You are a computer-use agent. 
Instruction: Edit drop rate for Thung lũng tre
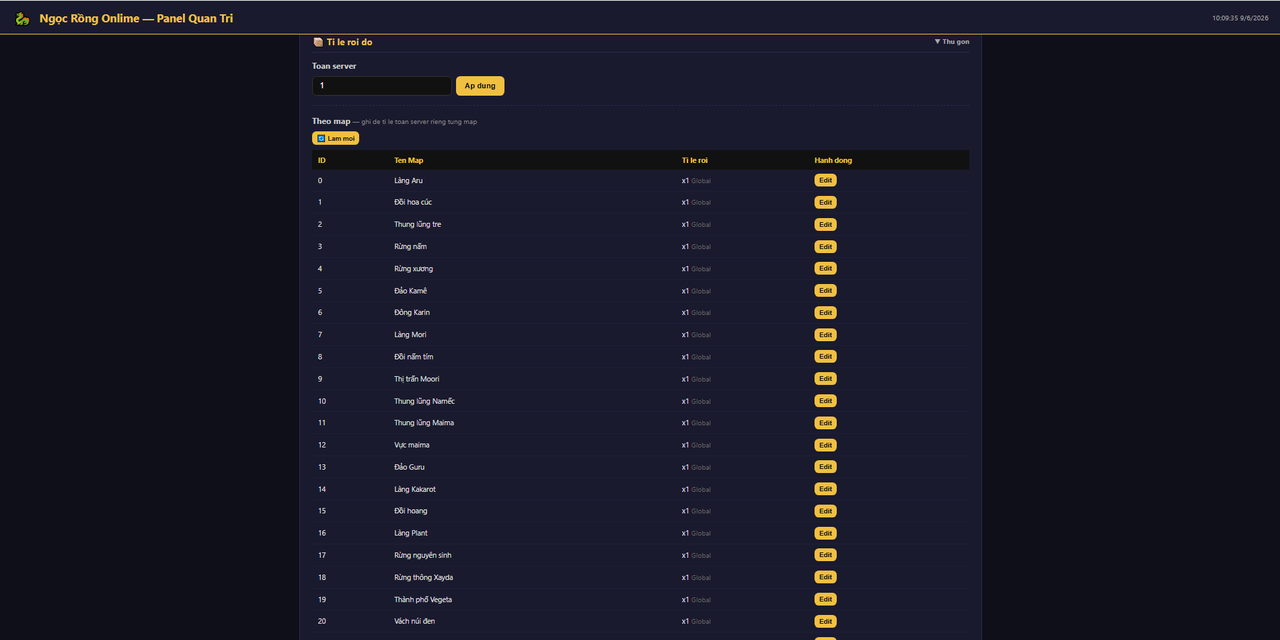pyautogui.click(x=825, y=224)
